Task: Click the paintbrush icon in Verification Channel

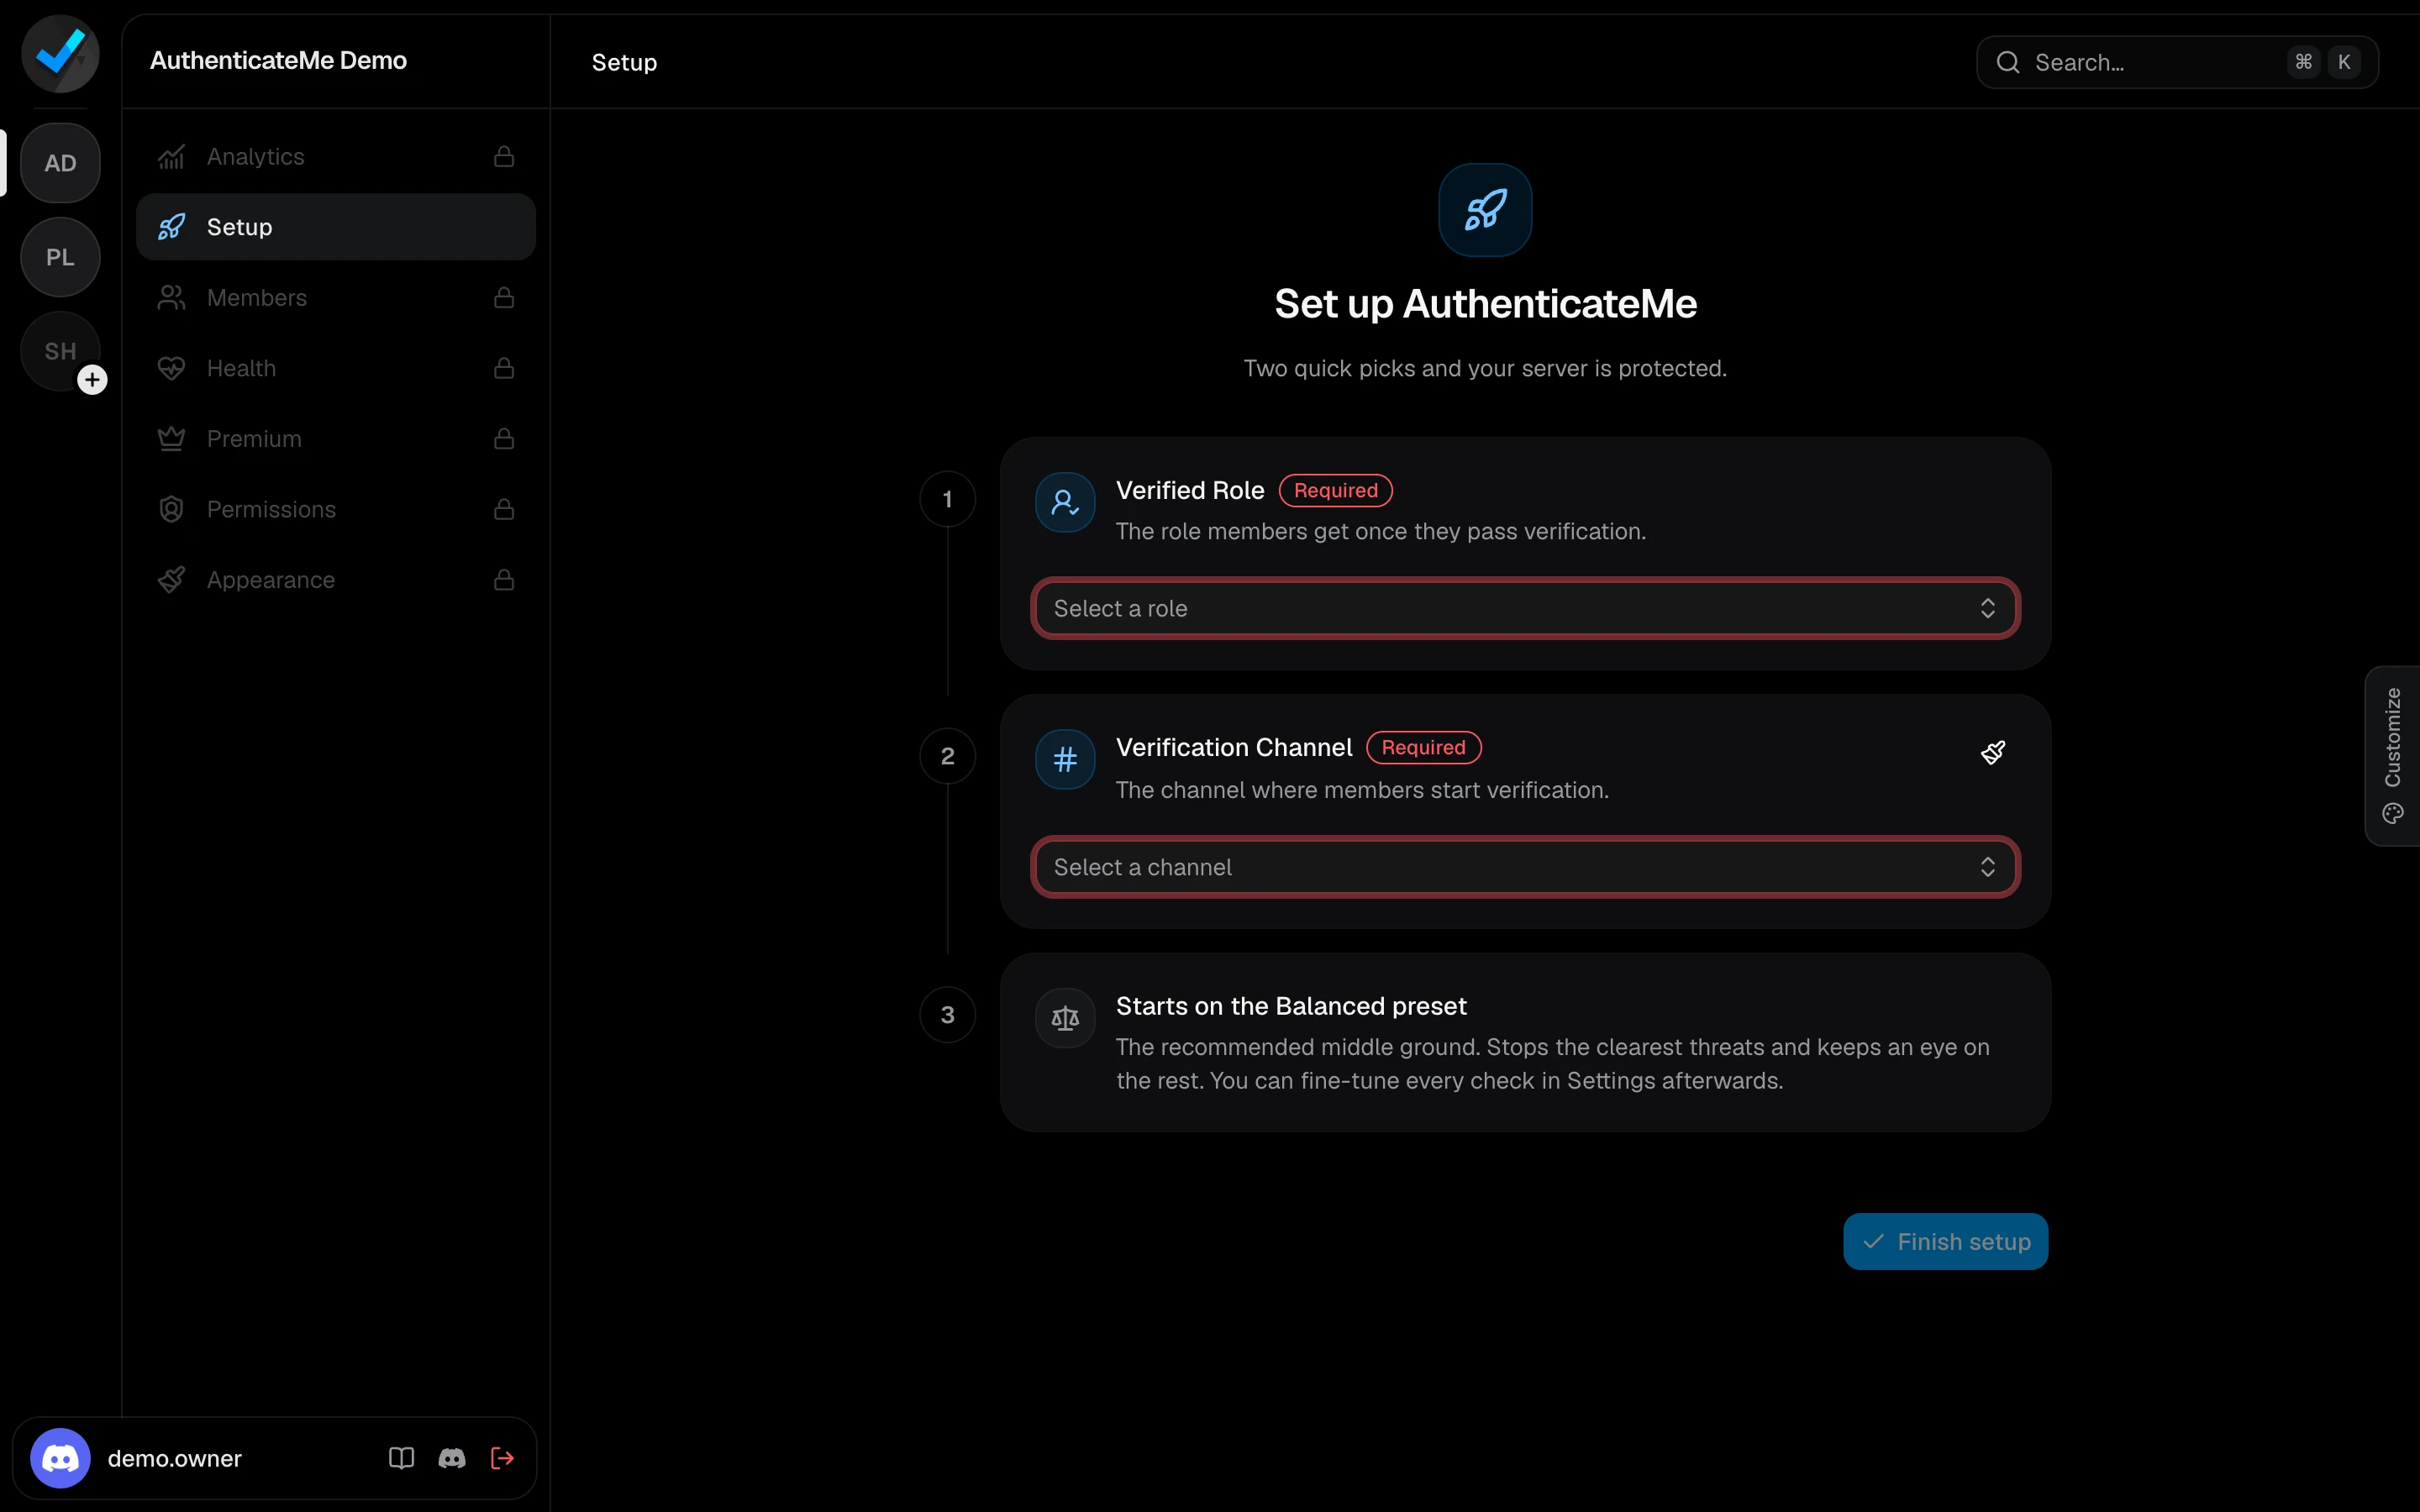Action: [1992, 753]
